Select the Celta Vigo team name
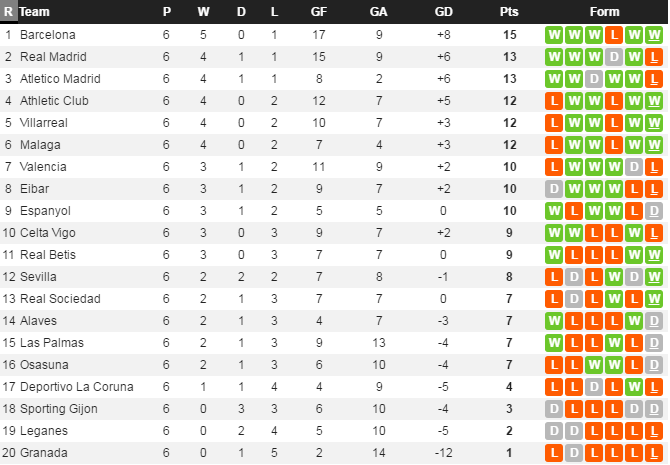670x465 pixels. click(x=49, y=233)
